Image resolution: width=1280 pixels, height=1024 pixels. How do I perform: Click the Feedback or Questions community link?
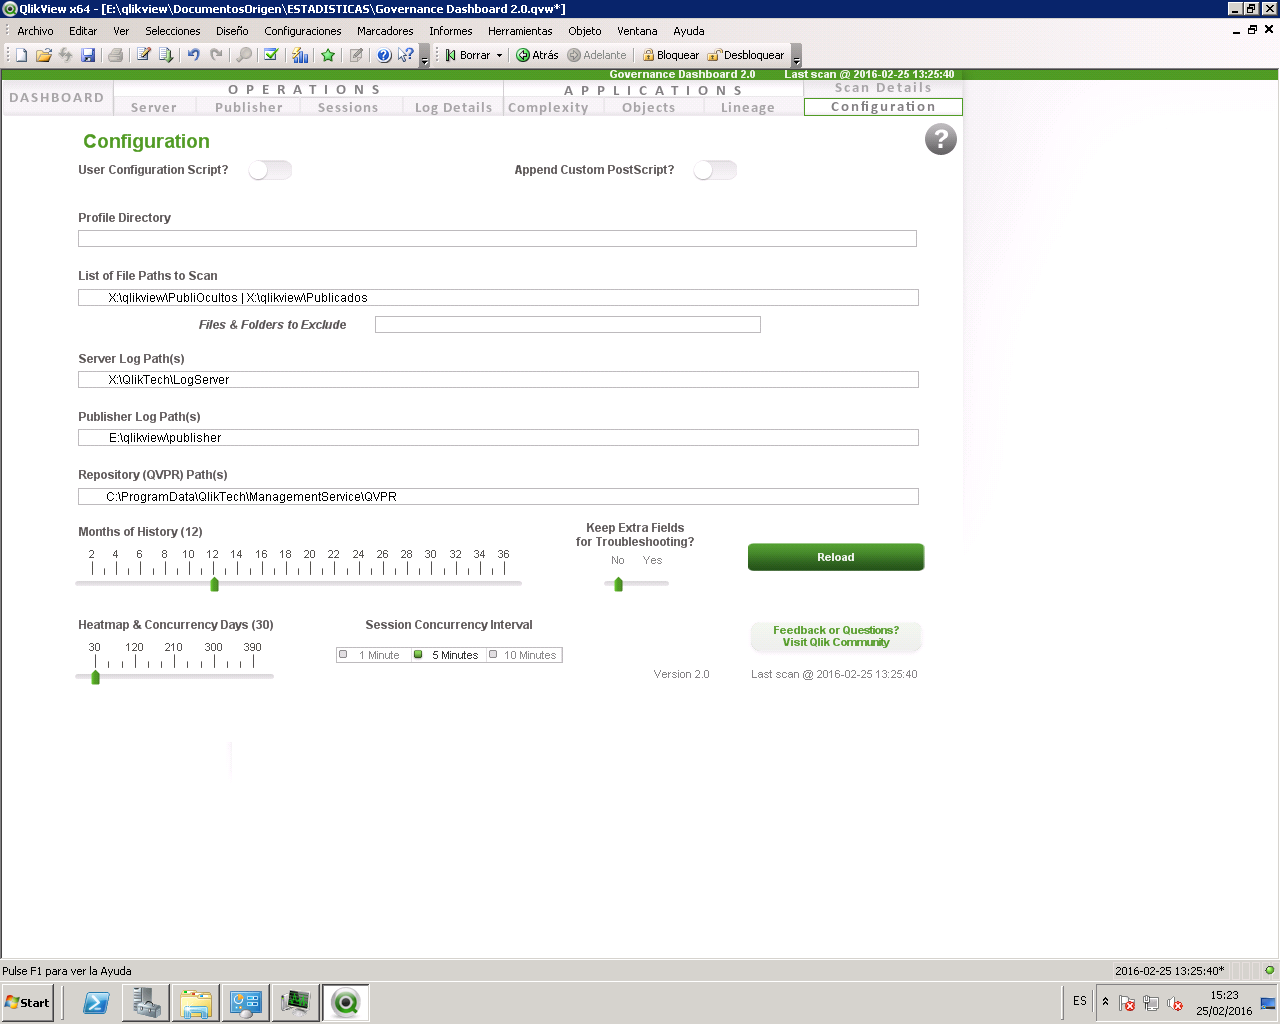click(x=836, y=636)
